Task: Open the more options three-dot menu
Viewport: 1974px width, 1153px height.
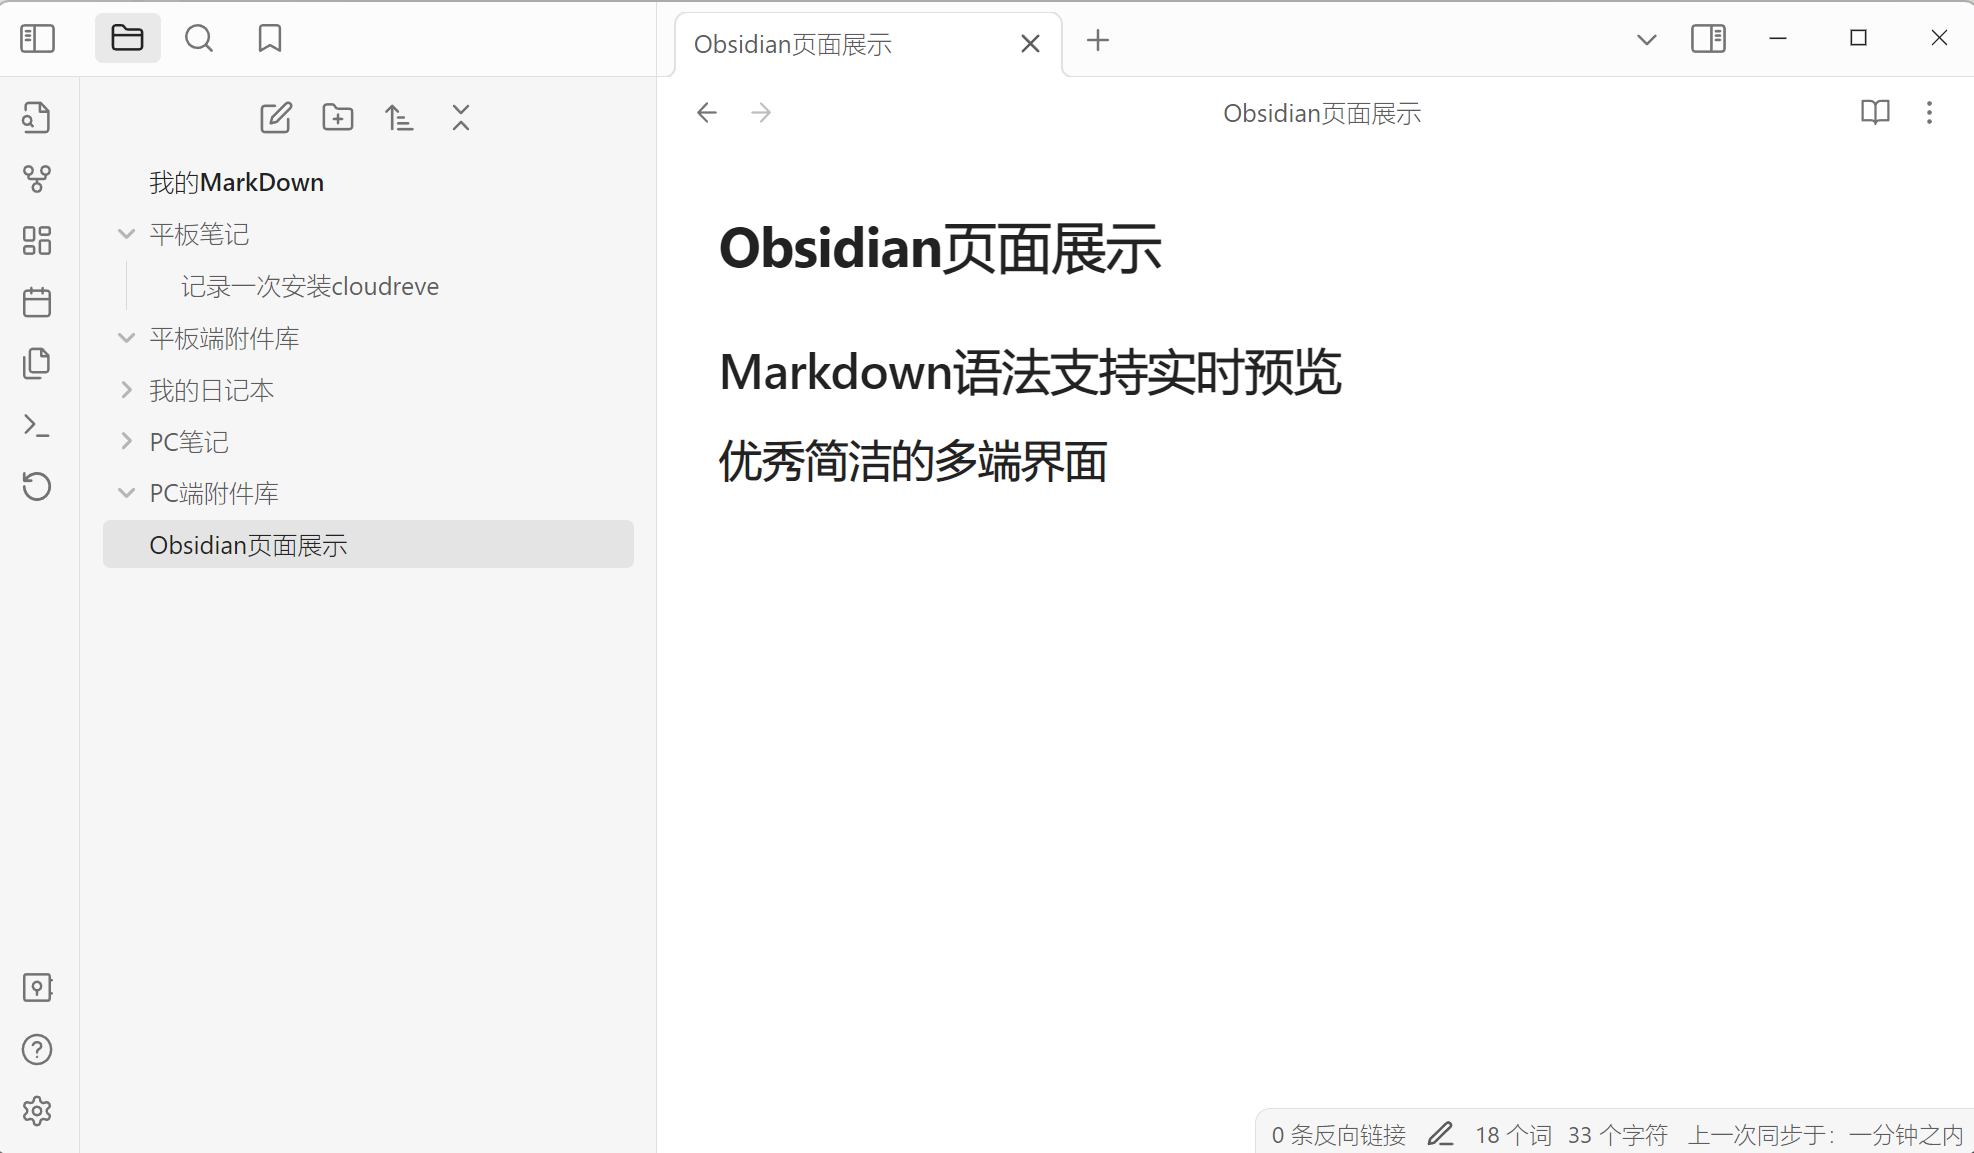Action: click(x=1929, y=112)
